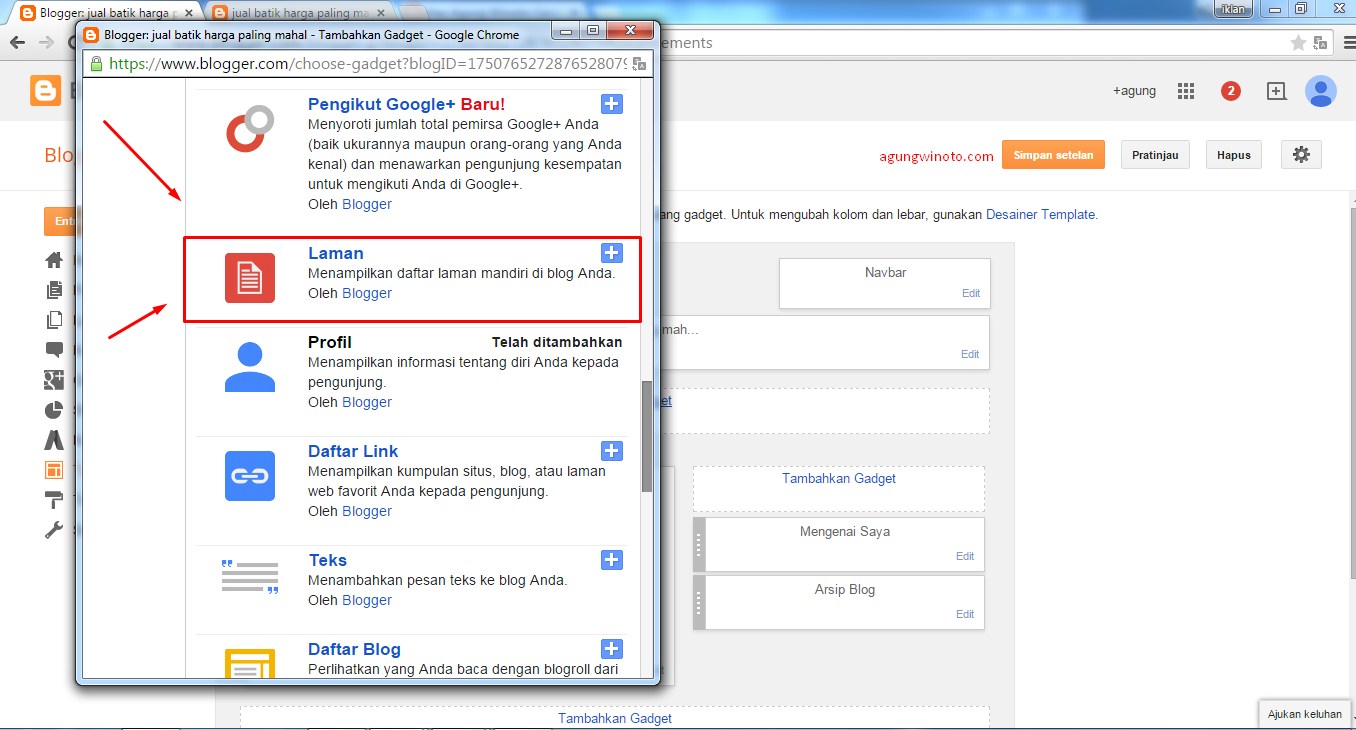This screenshot has width=1356, height=730.
Task: Edit the Mengenai Saya gadget
Action: [x=965, y=556]
